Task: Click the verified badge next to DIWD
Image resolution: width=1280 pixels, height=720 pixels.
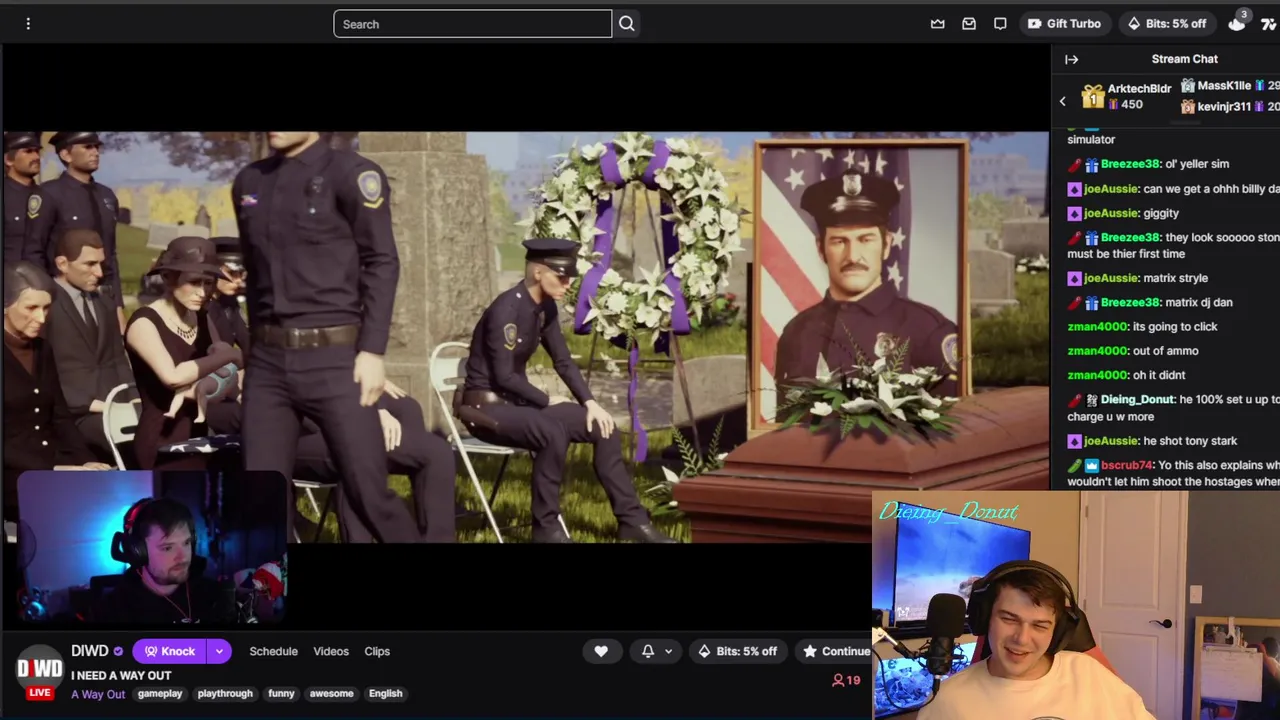Action: tap(118, 652)
